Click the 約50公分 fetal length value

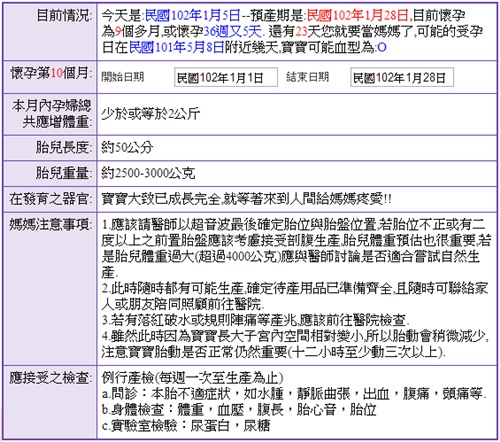[127, 147]
